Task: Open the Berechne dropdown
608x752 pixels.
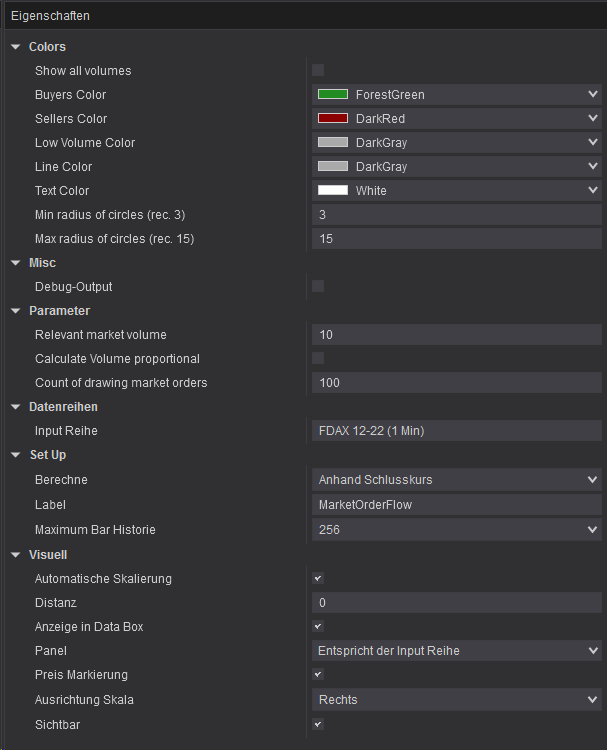Action: 592,480
